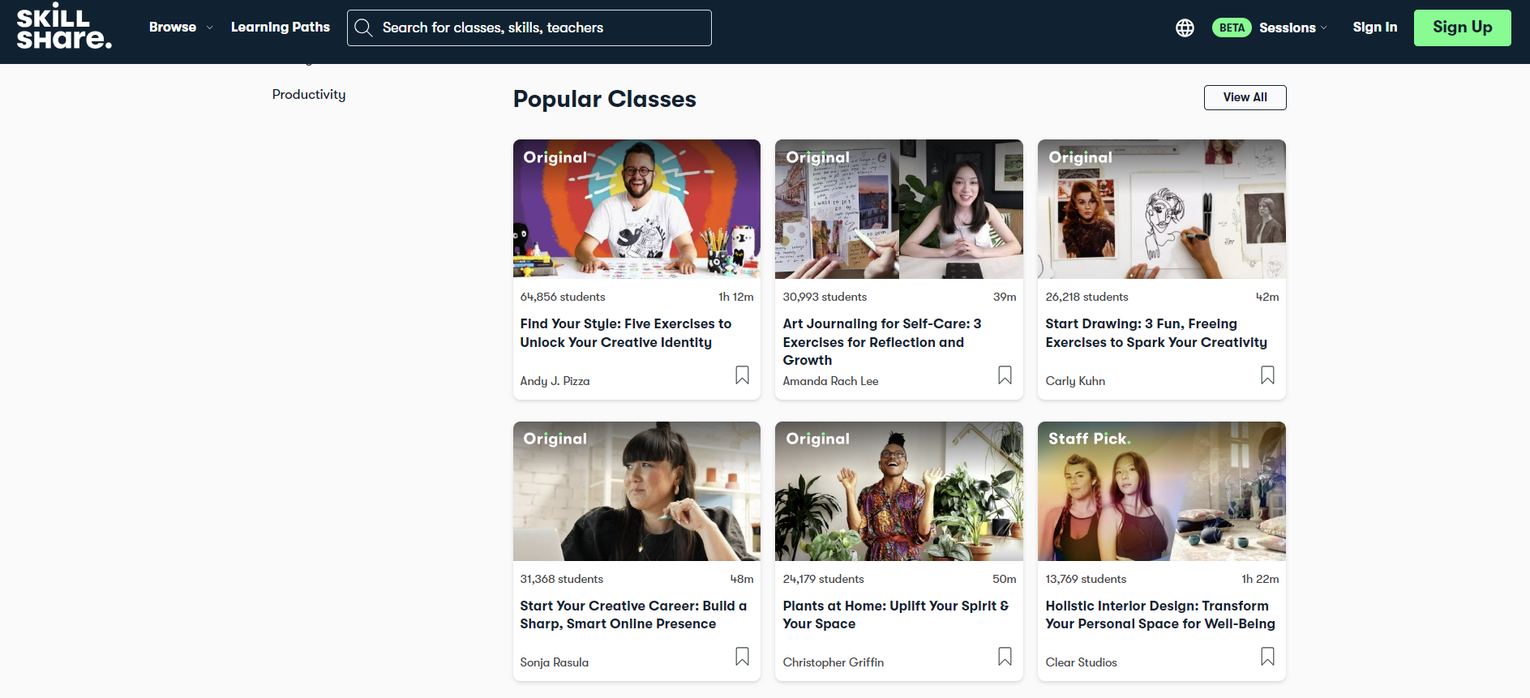This screenshot has width=1530, height=698.
Task: Bookmark the Art Journaling class
Action: [1004, 374]
